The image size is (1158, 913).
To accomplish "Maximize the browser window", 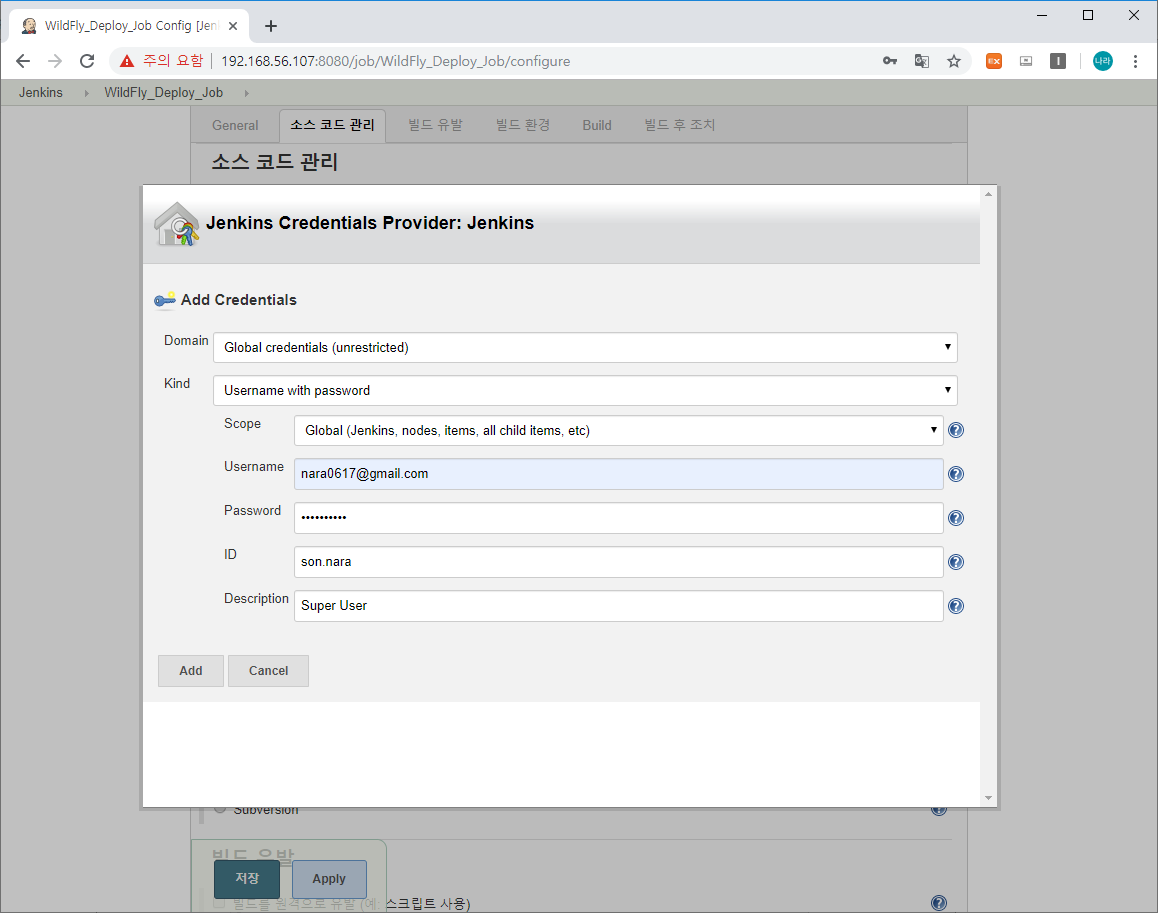I will 1088,16.
